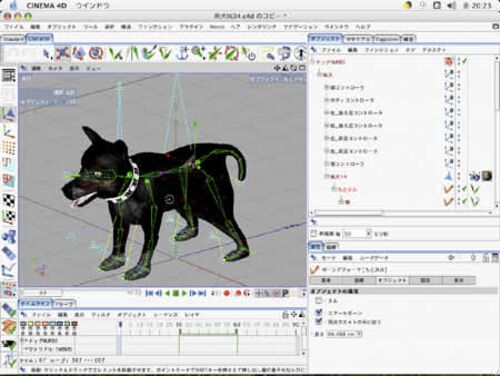The image size is (500, 376).
Task: Collapse the root object in the Object Manager tree
Action: tap(313, 62)
